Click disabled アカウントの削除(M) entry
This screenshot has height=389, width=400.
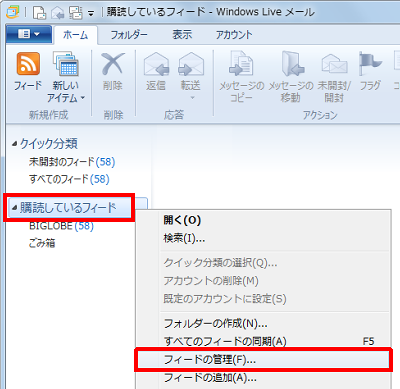pyautogui.click(x=263, y=281)
